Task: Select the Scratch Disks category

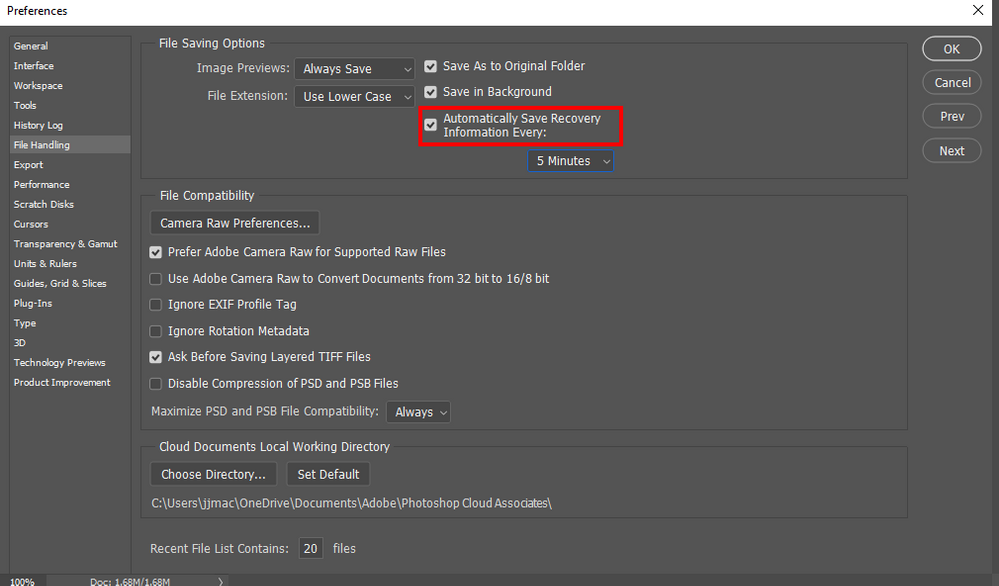Action: click(44, 205)
